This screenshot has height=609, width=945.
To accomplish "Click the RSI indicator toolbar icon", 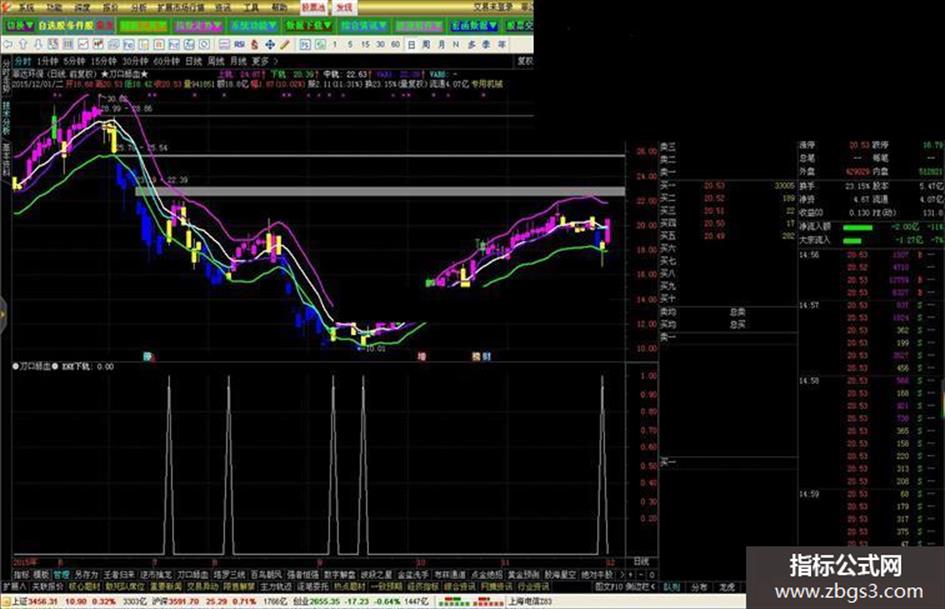I will pyautogui.click(x=239, y=45).
